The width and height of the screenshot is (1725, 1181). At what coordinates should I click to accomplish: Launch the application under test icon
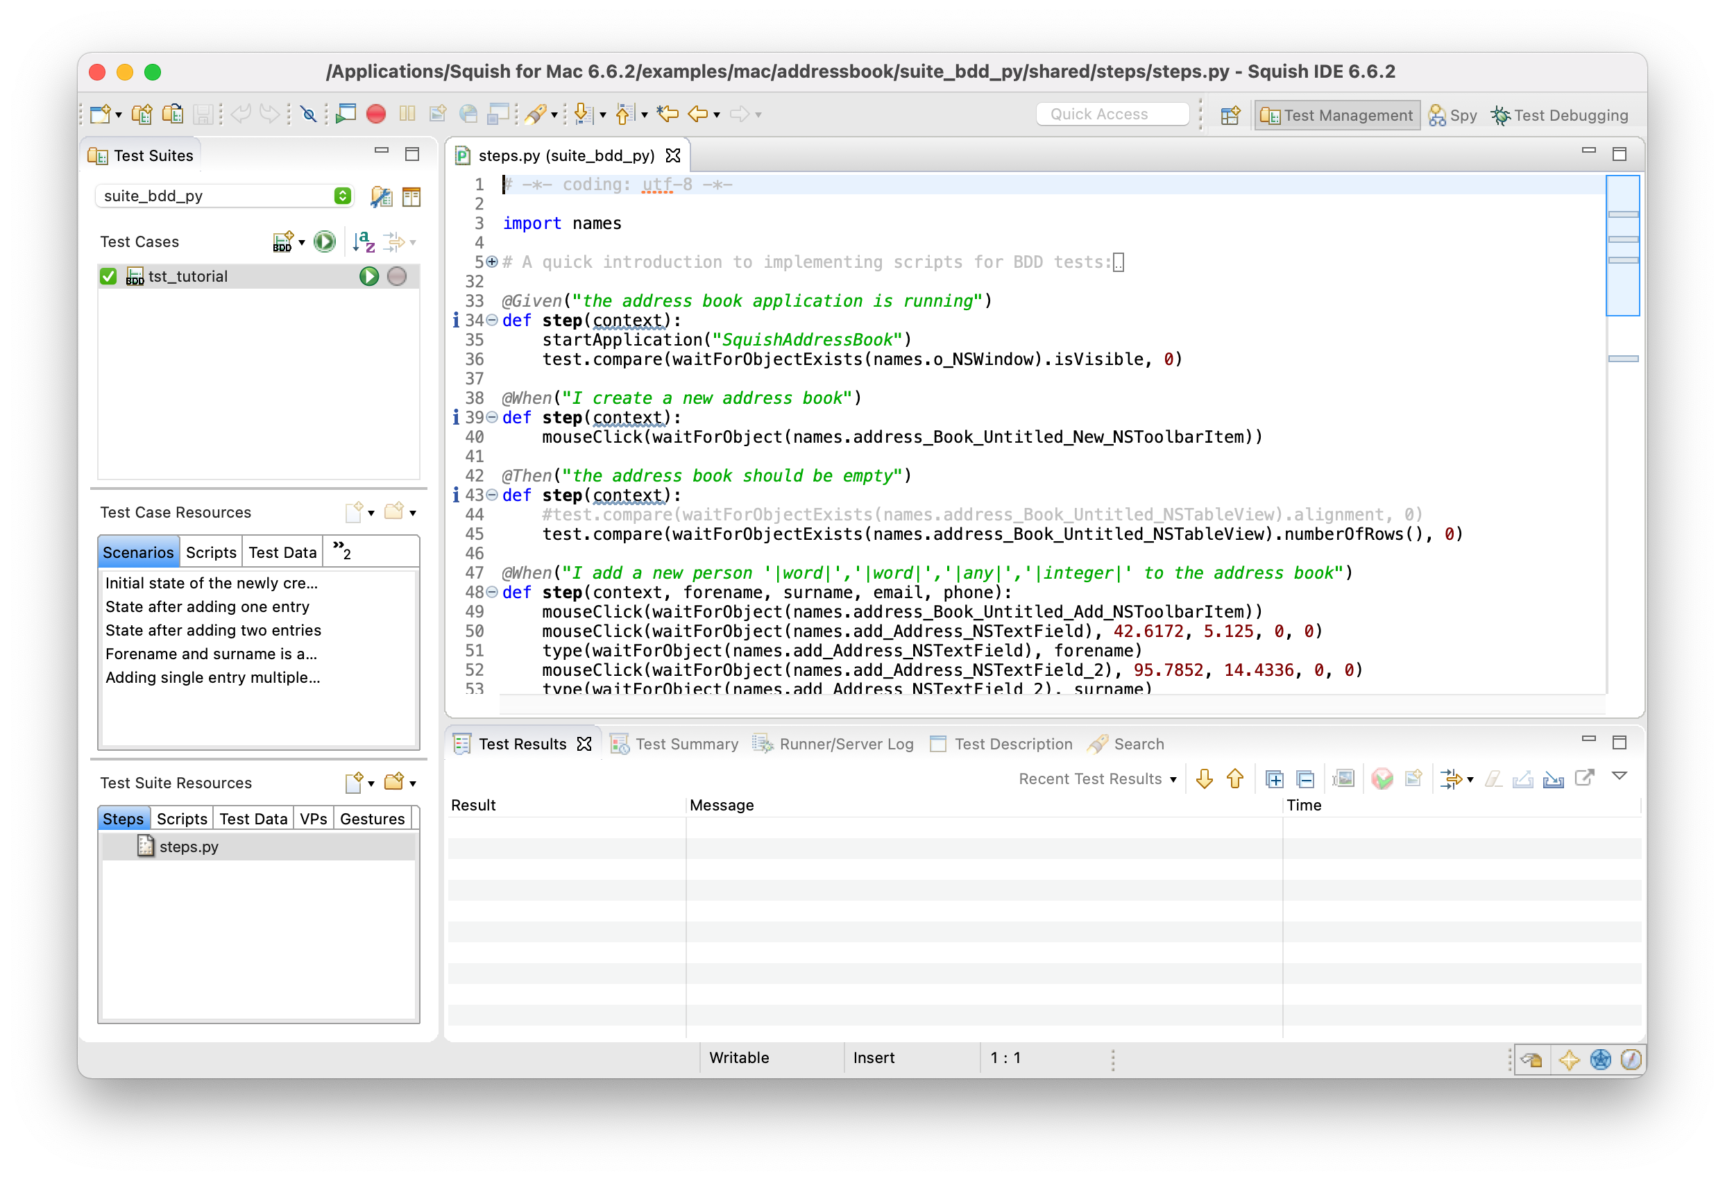click(345, 114)
